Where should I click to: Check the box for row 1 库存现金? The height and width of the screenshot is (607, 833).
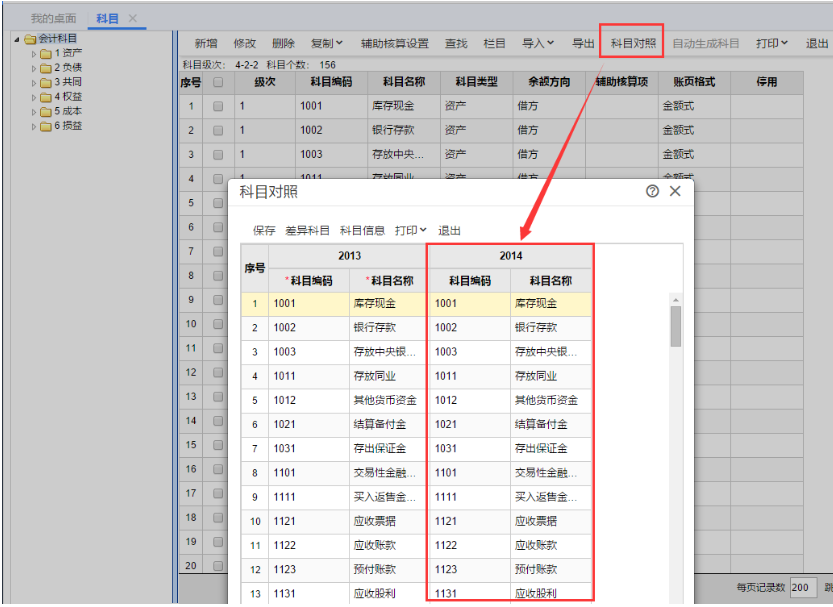pos(218,106)
